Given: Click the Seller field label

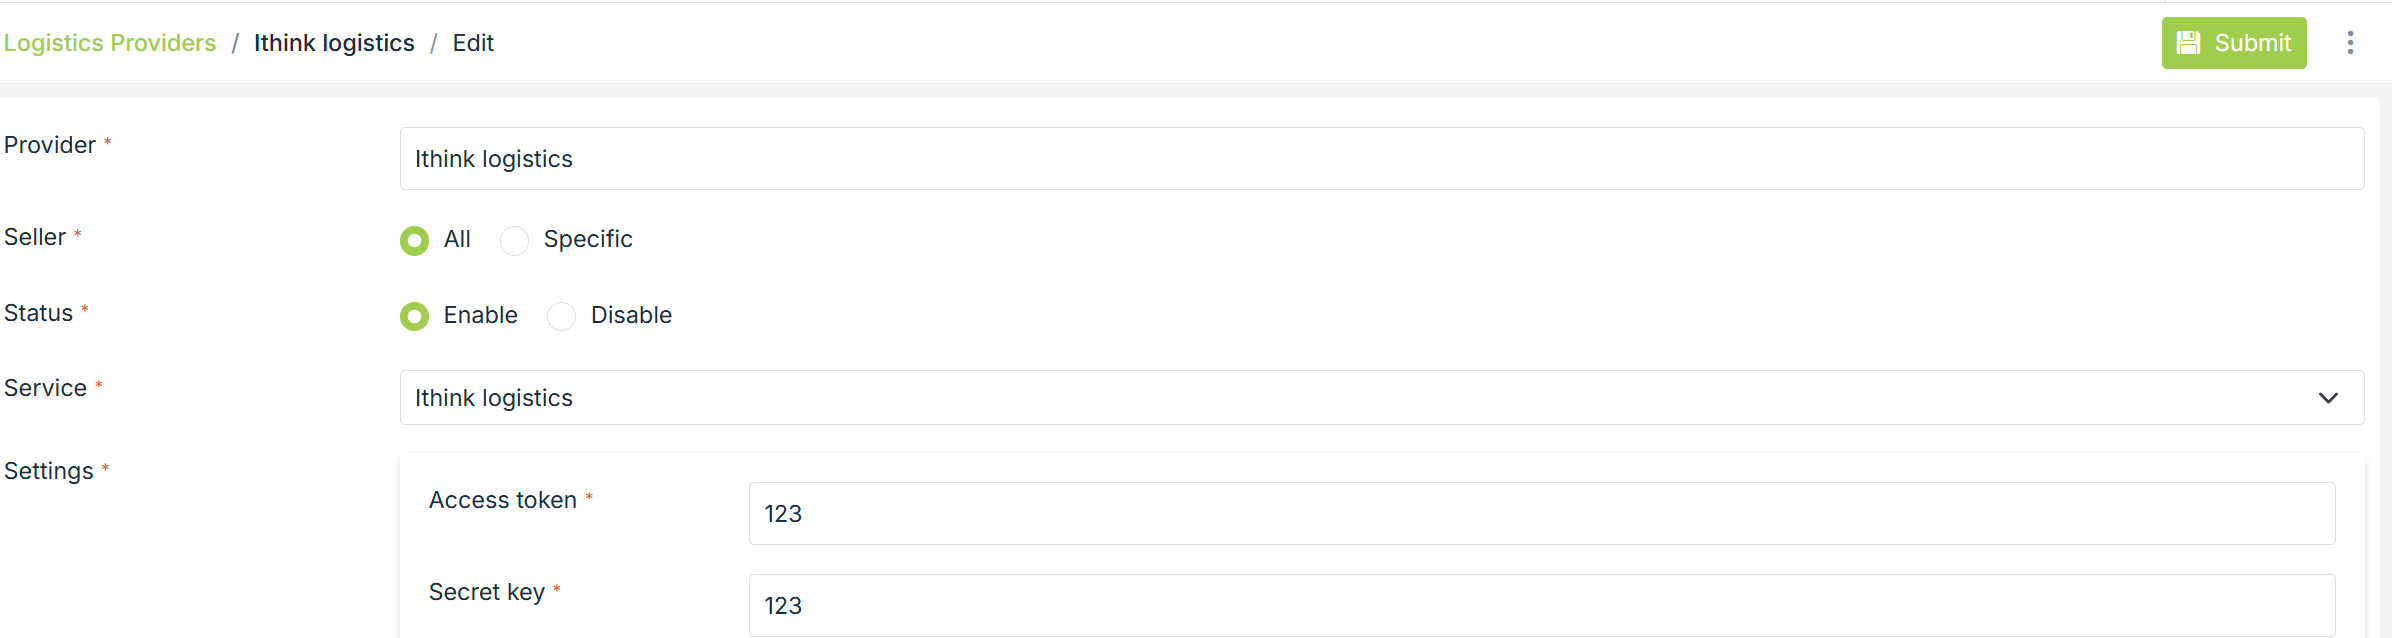Looking at the screenshot, I should 35,237.
